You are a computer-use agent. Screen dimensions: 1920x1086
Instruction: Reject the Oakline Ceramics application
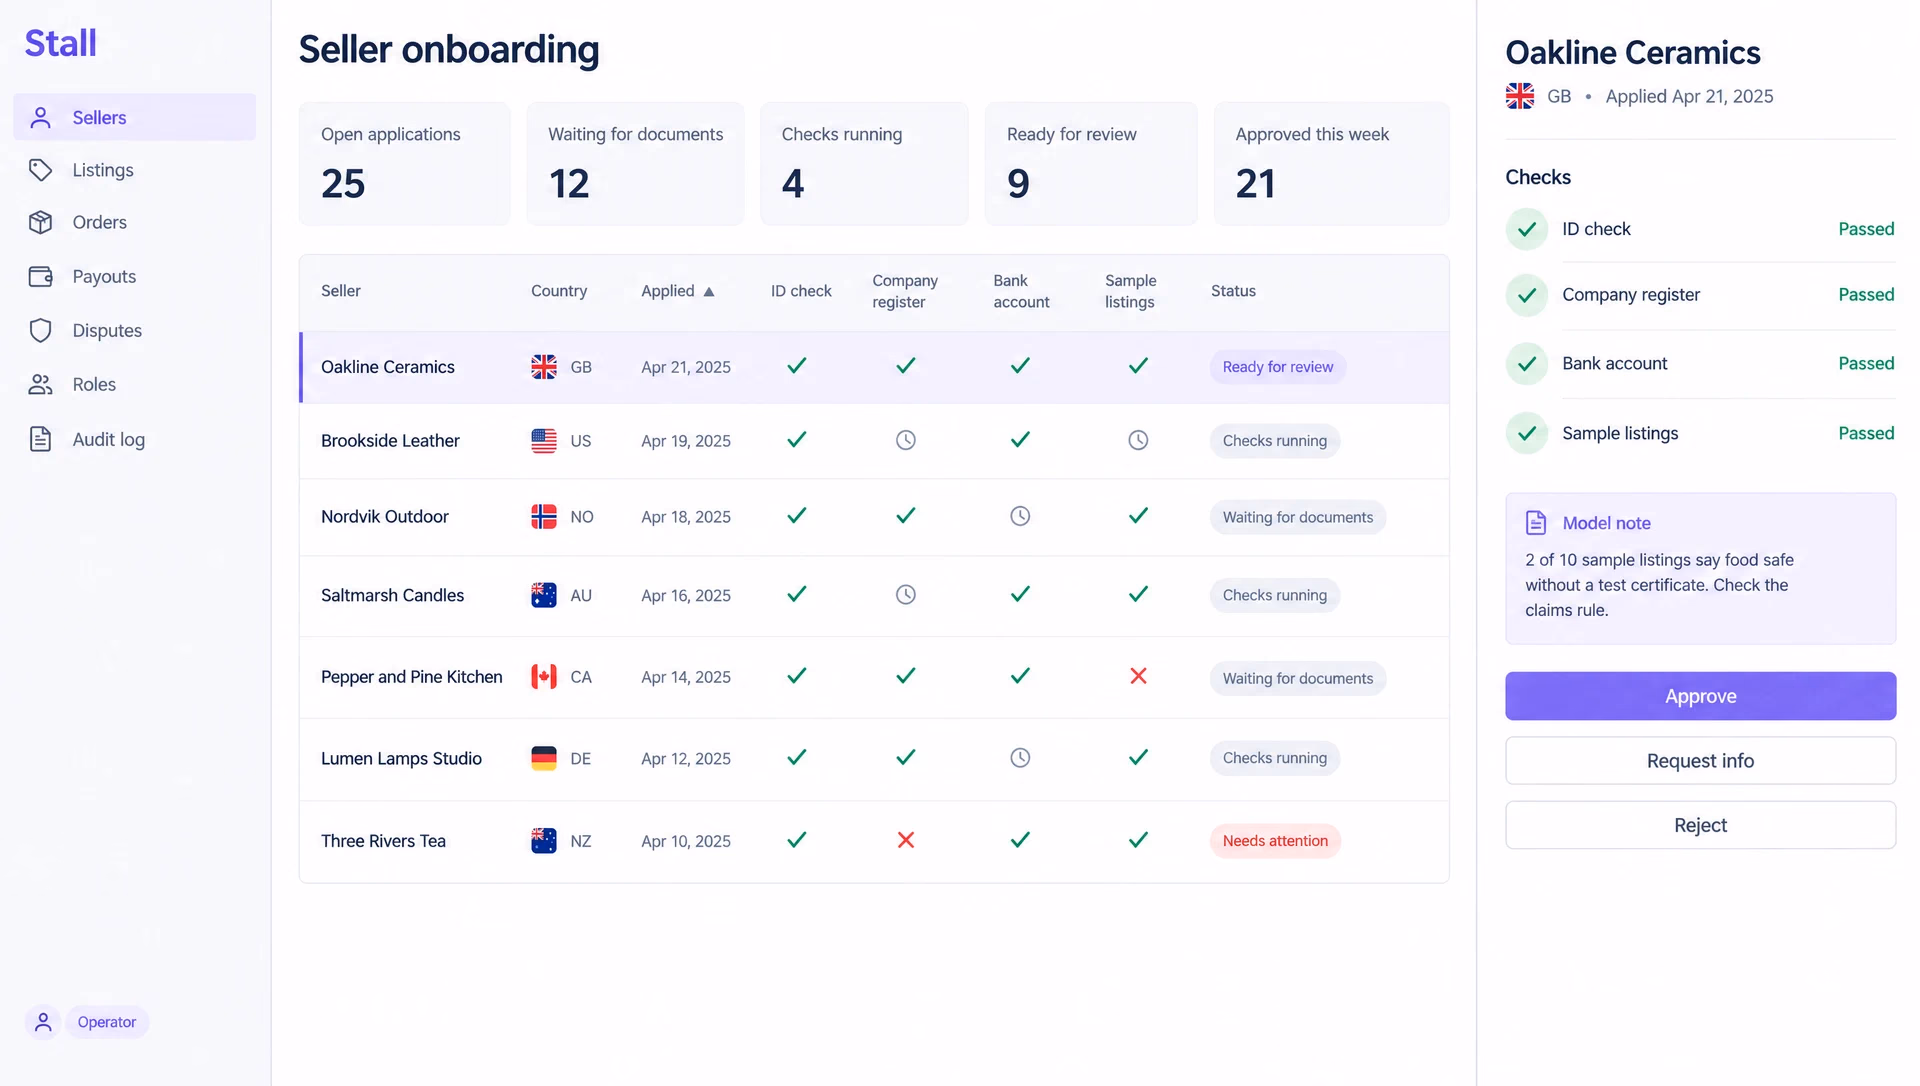click(1700, 825)
